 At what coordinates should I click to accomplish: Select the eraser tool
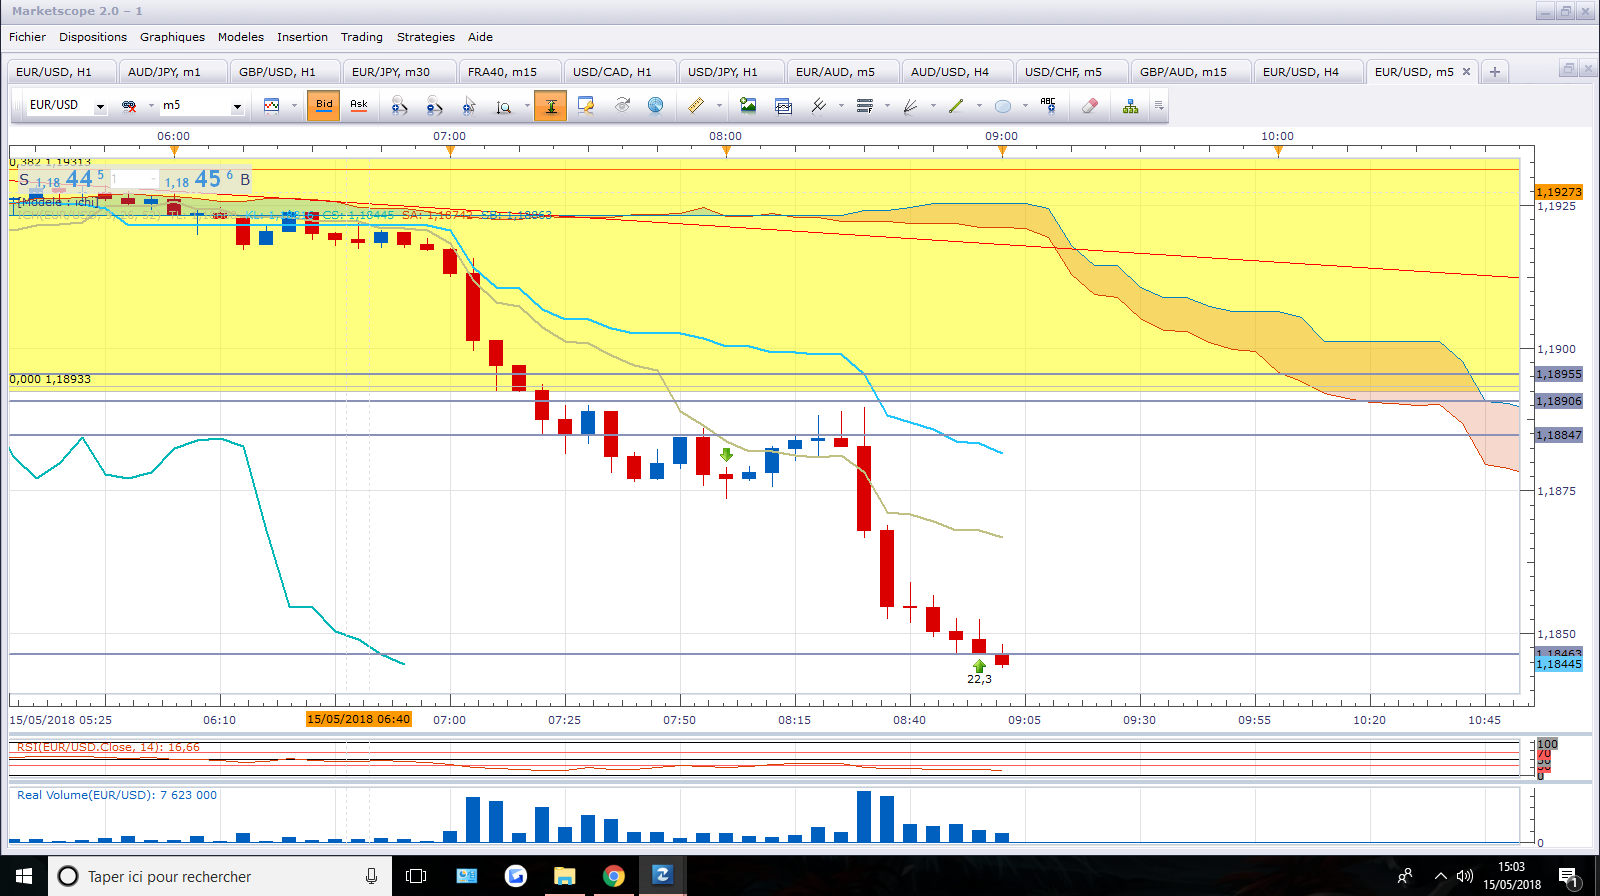(1090, 105)
